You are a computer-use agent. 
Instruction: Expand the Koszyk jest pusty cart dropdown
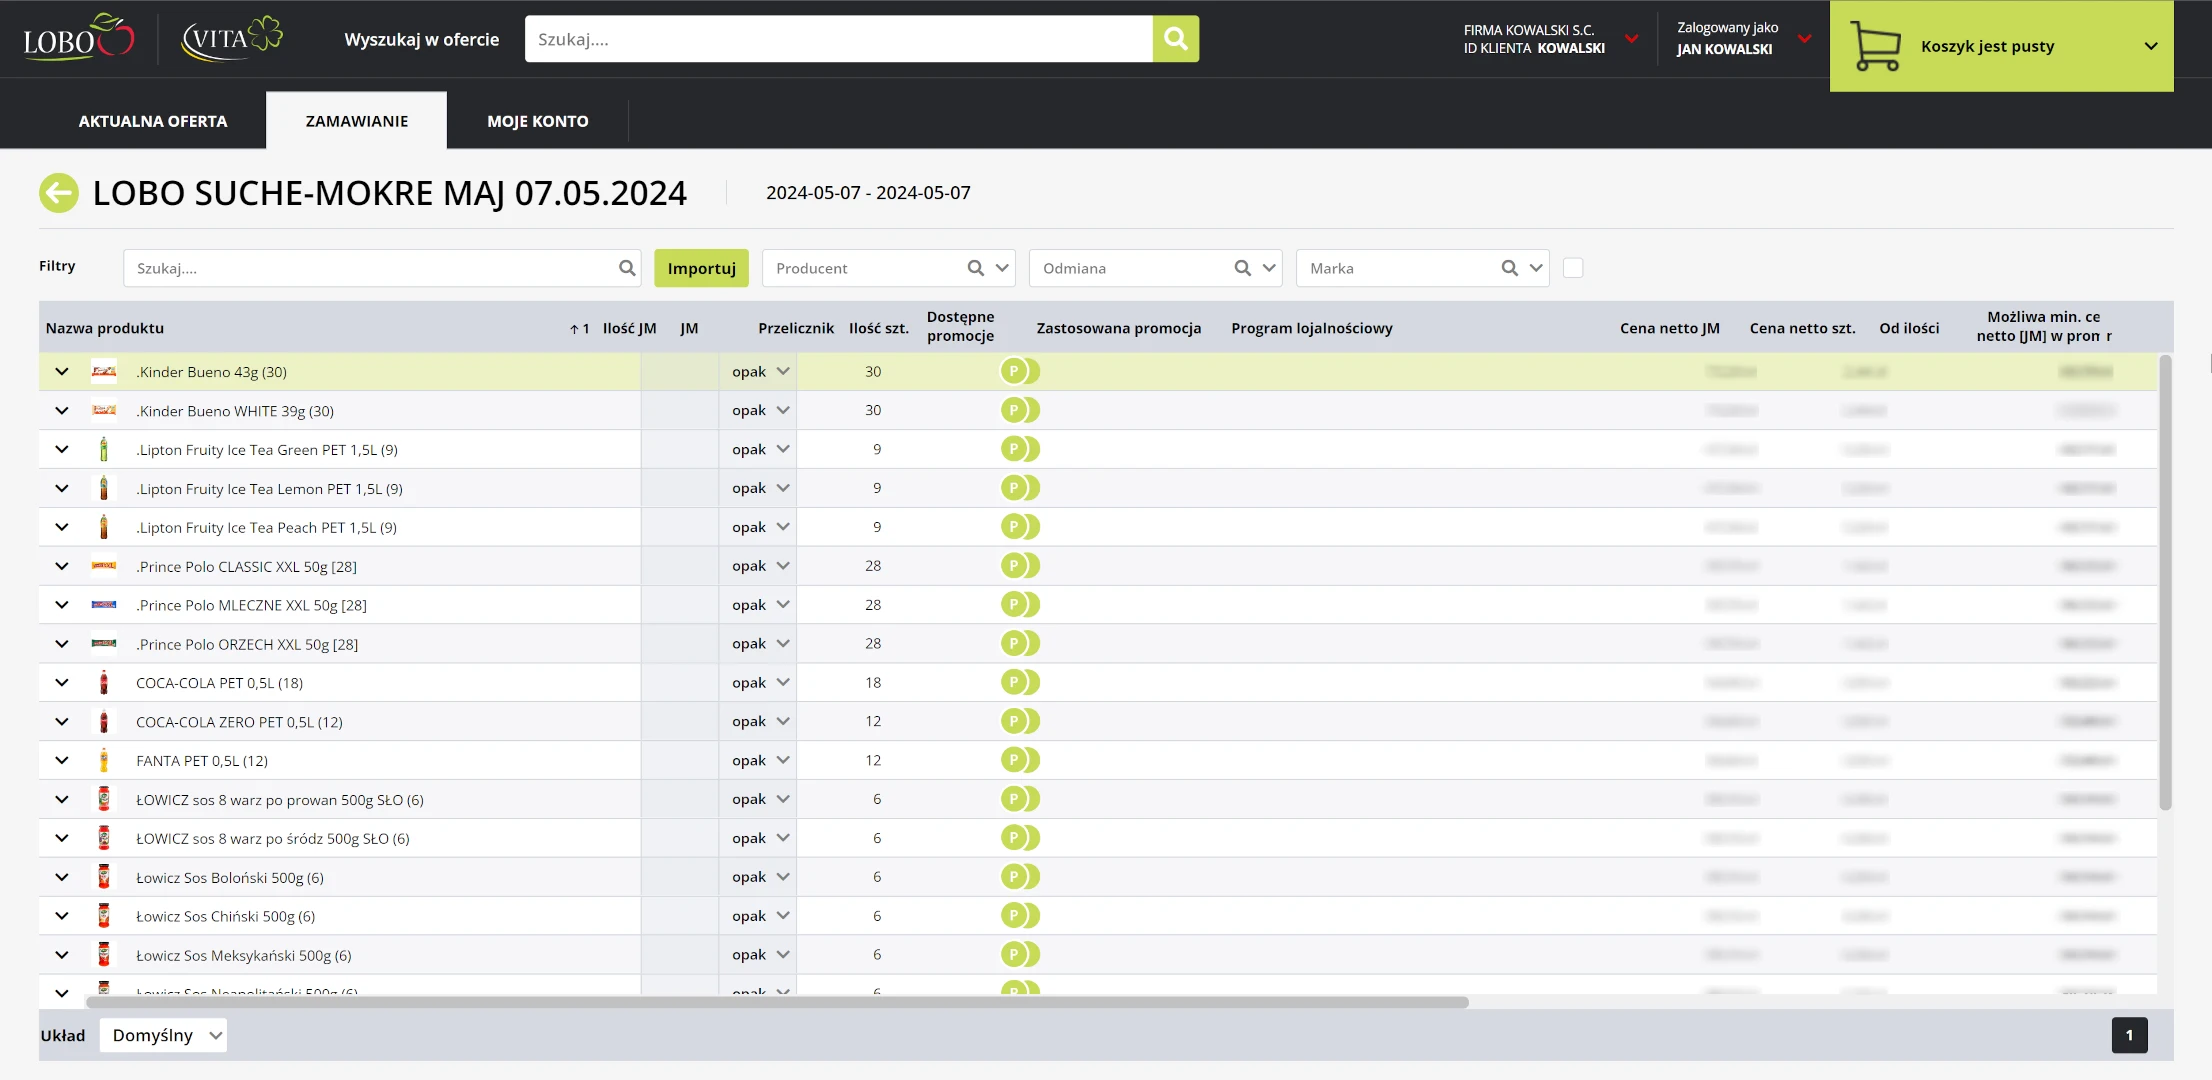[x=2151, y=46]
